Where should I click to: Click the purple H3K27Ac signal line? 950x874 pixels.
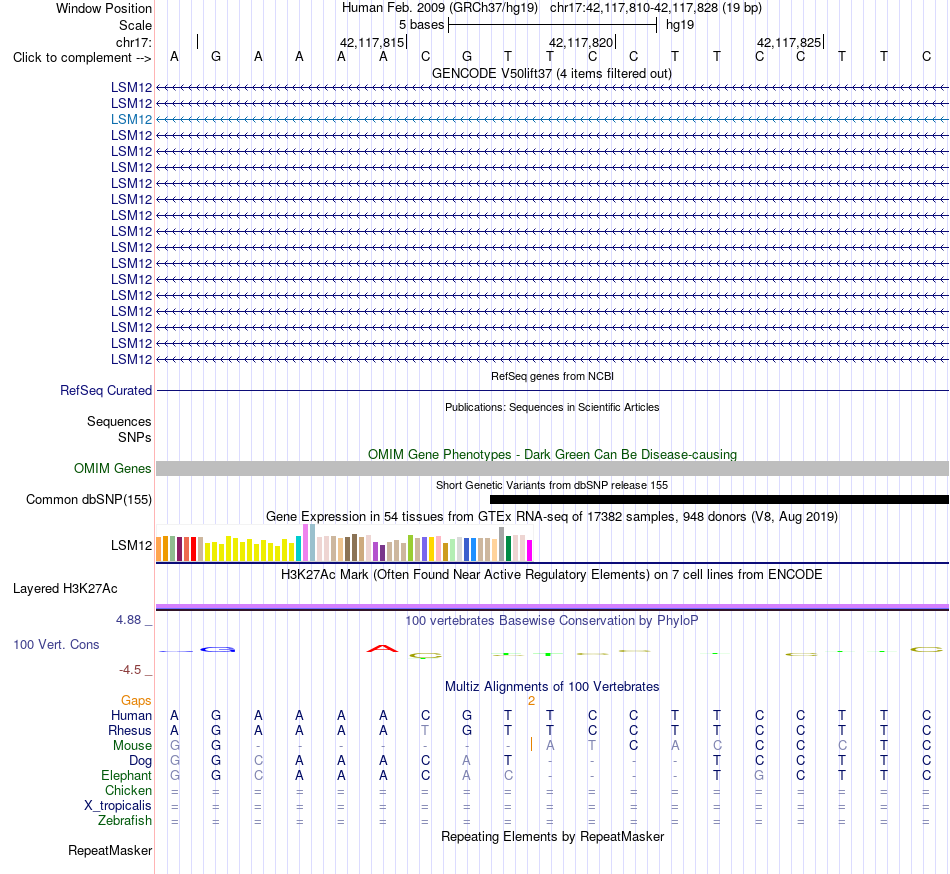point(552,606)
